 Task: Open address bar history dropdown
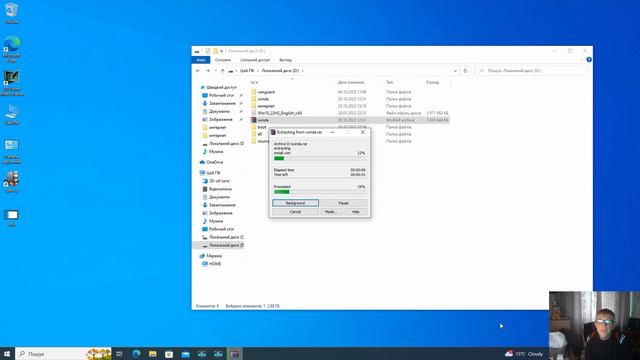tap(455, 71)
